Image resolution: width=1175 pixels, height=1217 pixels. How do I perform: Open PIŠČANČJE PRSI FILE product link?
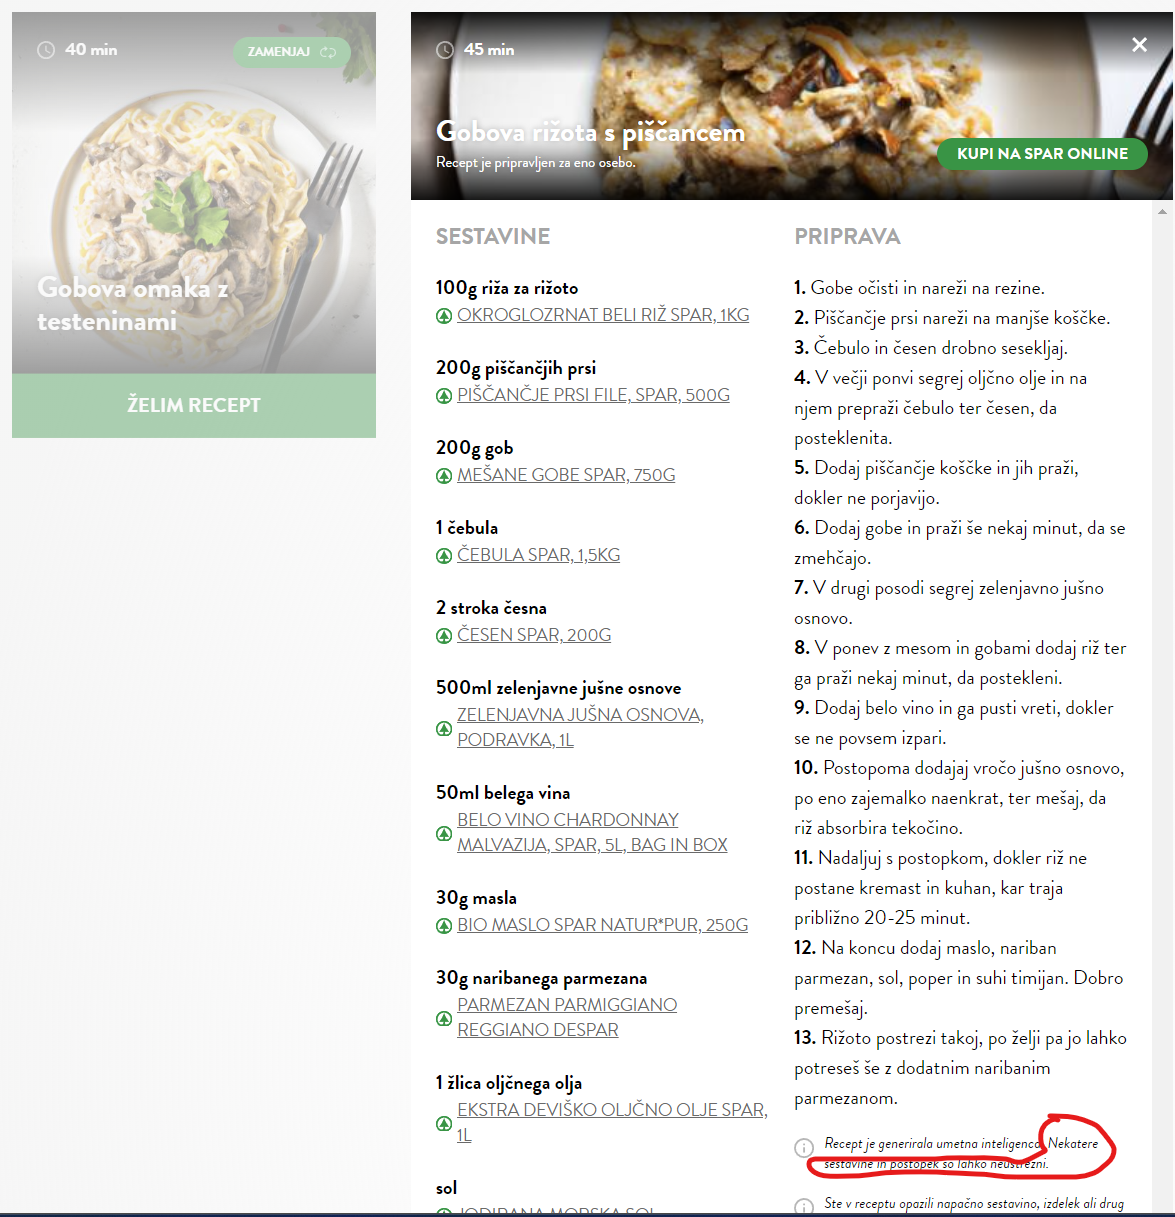(593, 395)
